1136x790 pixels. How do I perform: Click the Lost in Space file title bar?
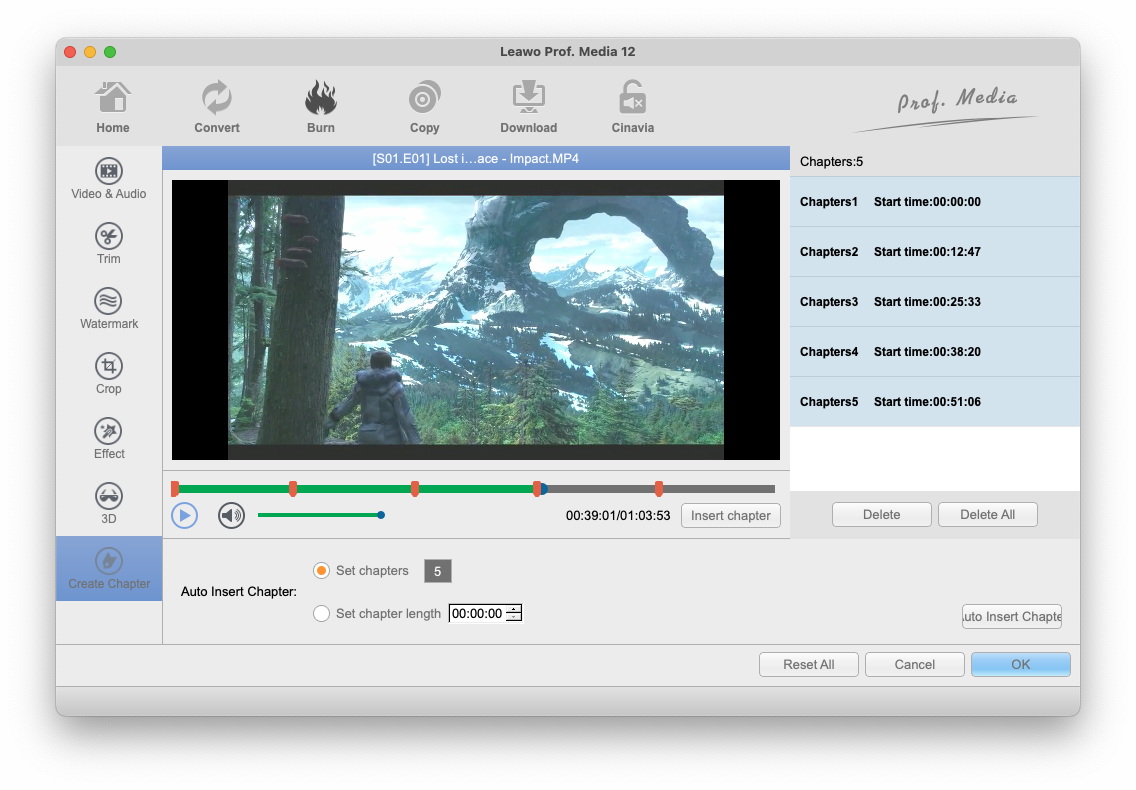[x=475, y=159]
